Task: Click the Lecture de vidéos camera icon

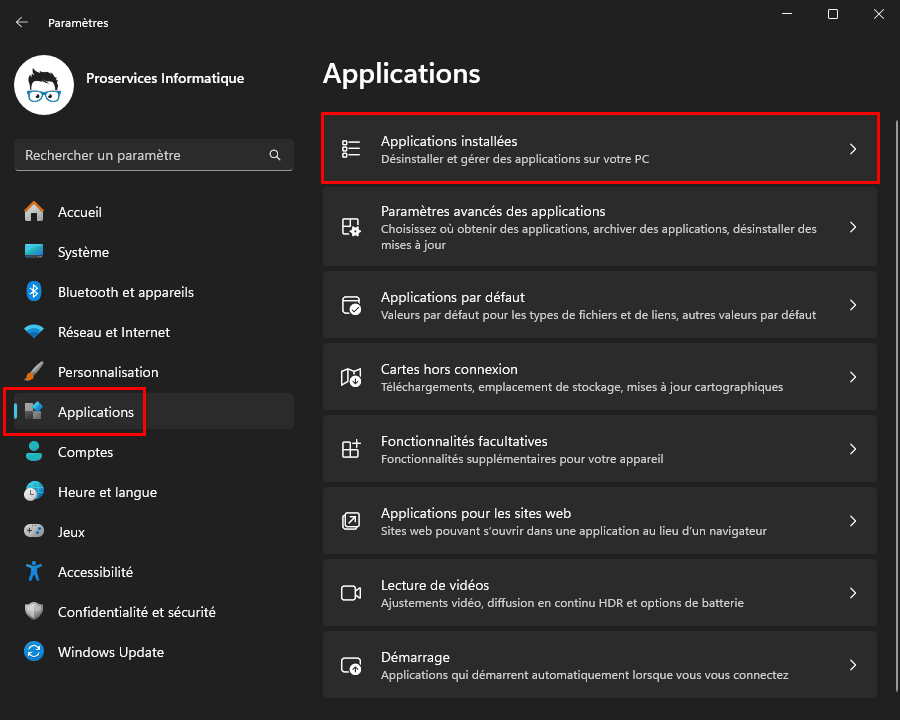Action: (x=351, y=592)
